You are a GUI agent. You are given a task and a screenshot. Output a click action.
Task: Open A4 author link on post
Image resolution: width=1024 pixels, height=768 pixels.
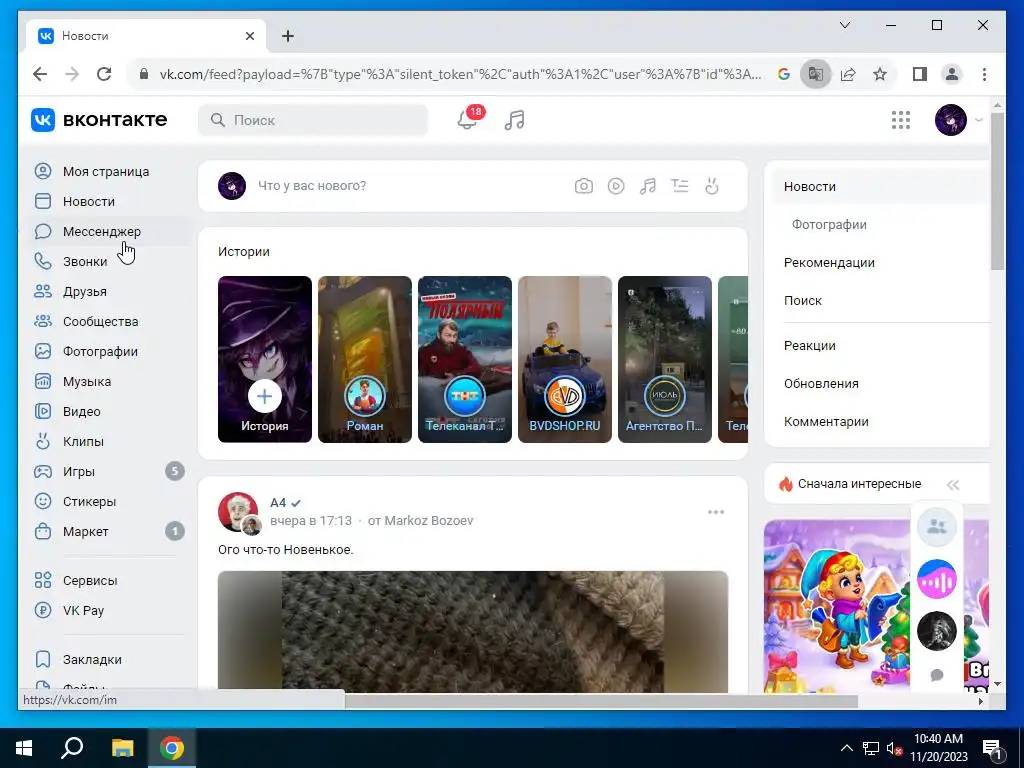278,503
